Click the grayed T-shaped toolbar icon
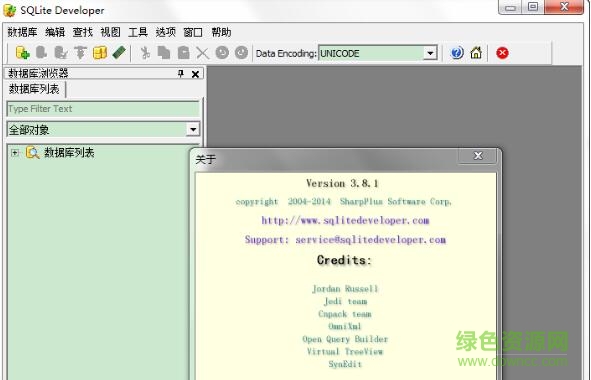The height and width of the screenshot is (380, 591). click(80, 52)
